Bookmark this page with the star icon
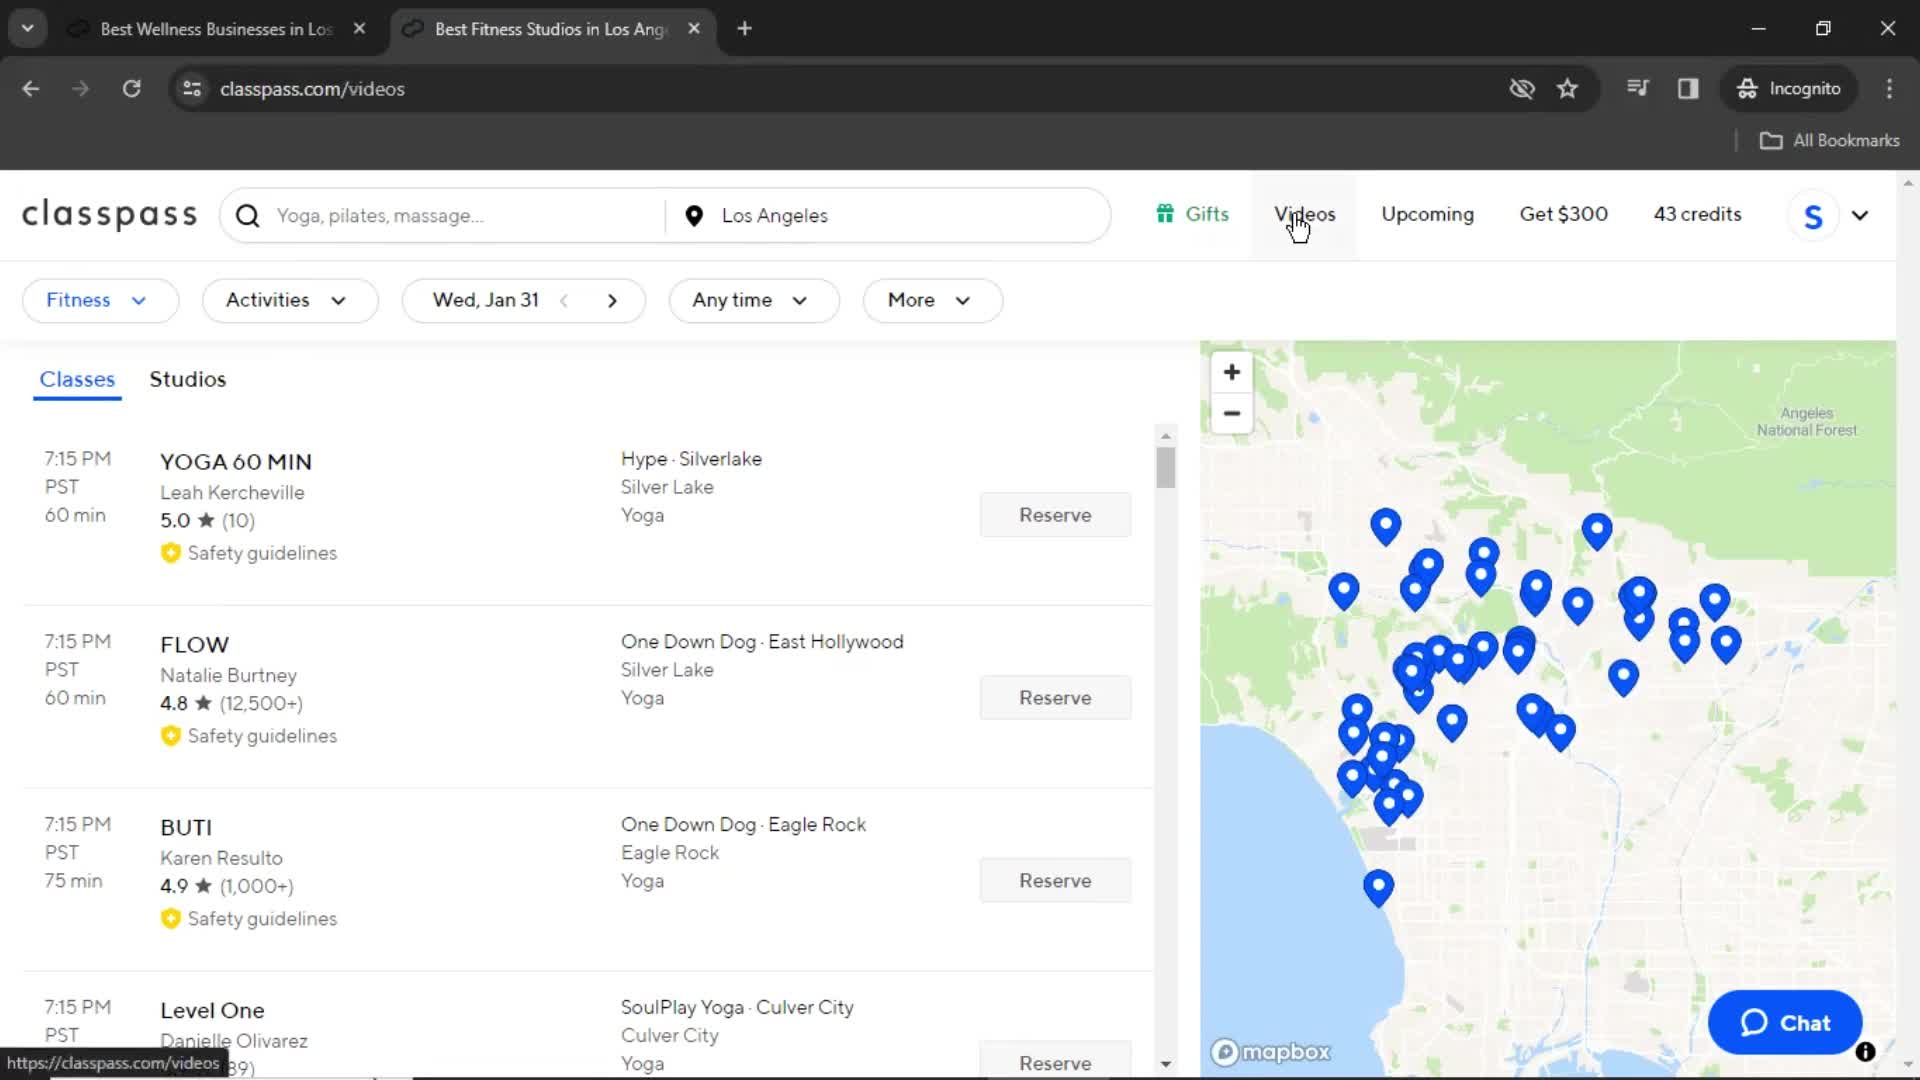 [1567, 89]
